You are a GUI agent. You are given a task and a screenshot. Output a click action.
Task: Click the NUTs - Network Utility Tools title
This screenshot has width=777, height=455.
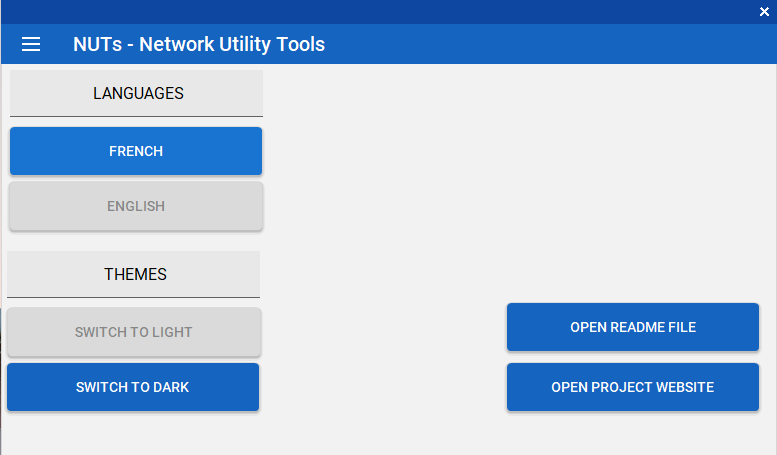(199, 44)
